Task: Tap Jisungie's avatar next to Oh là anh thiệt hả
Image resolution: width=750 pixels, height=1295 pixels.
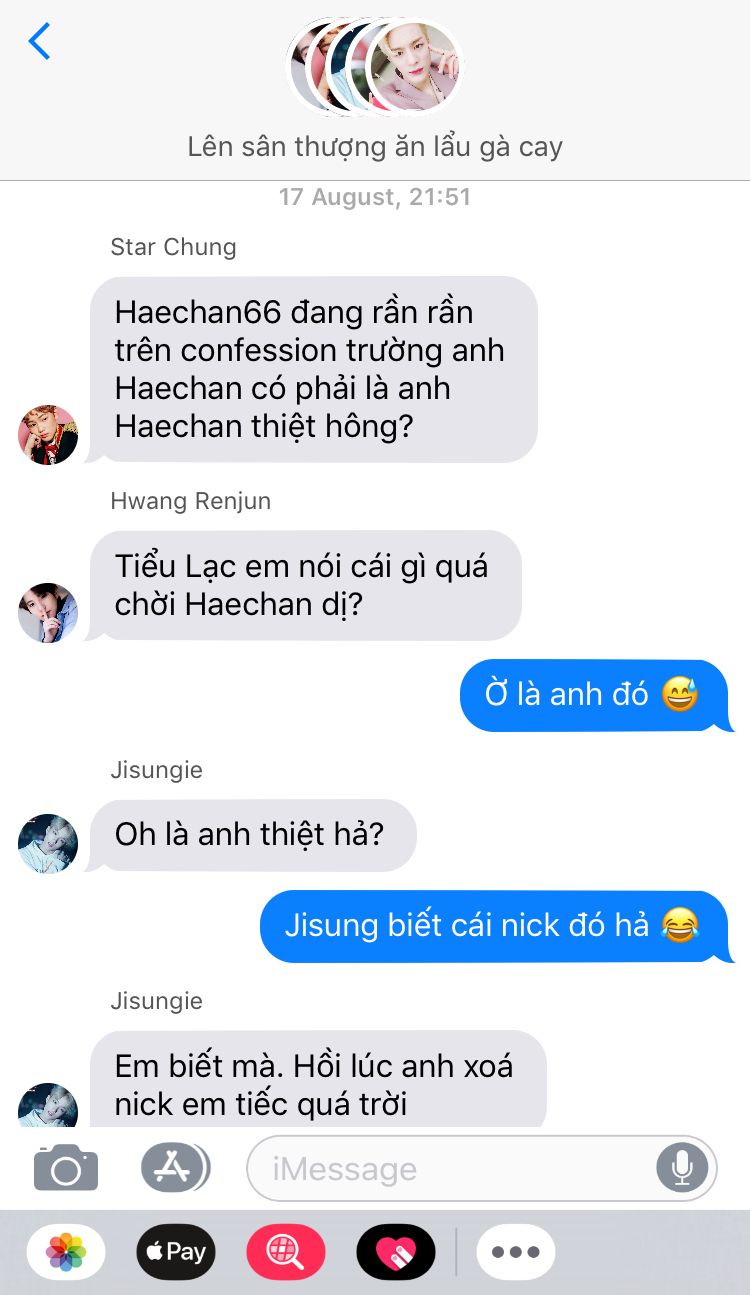Action: (x=48, y=844)
